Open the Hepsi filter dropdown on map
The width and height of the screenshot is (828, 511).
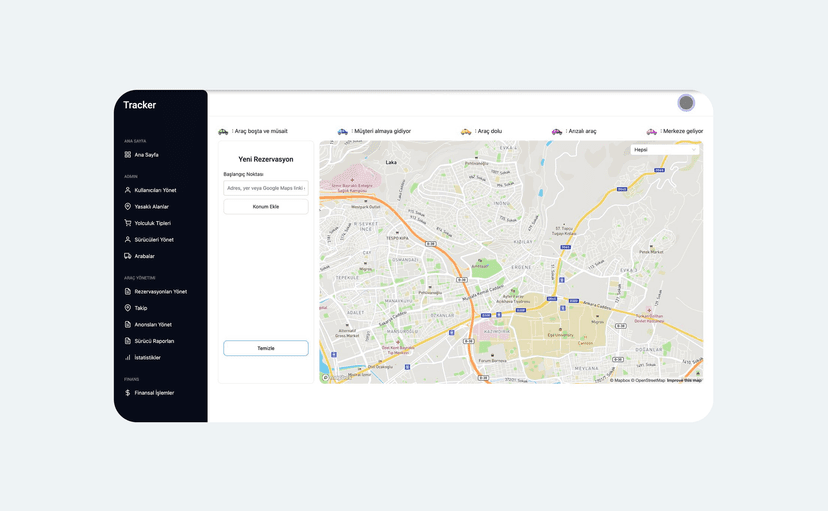664,150
